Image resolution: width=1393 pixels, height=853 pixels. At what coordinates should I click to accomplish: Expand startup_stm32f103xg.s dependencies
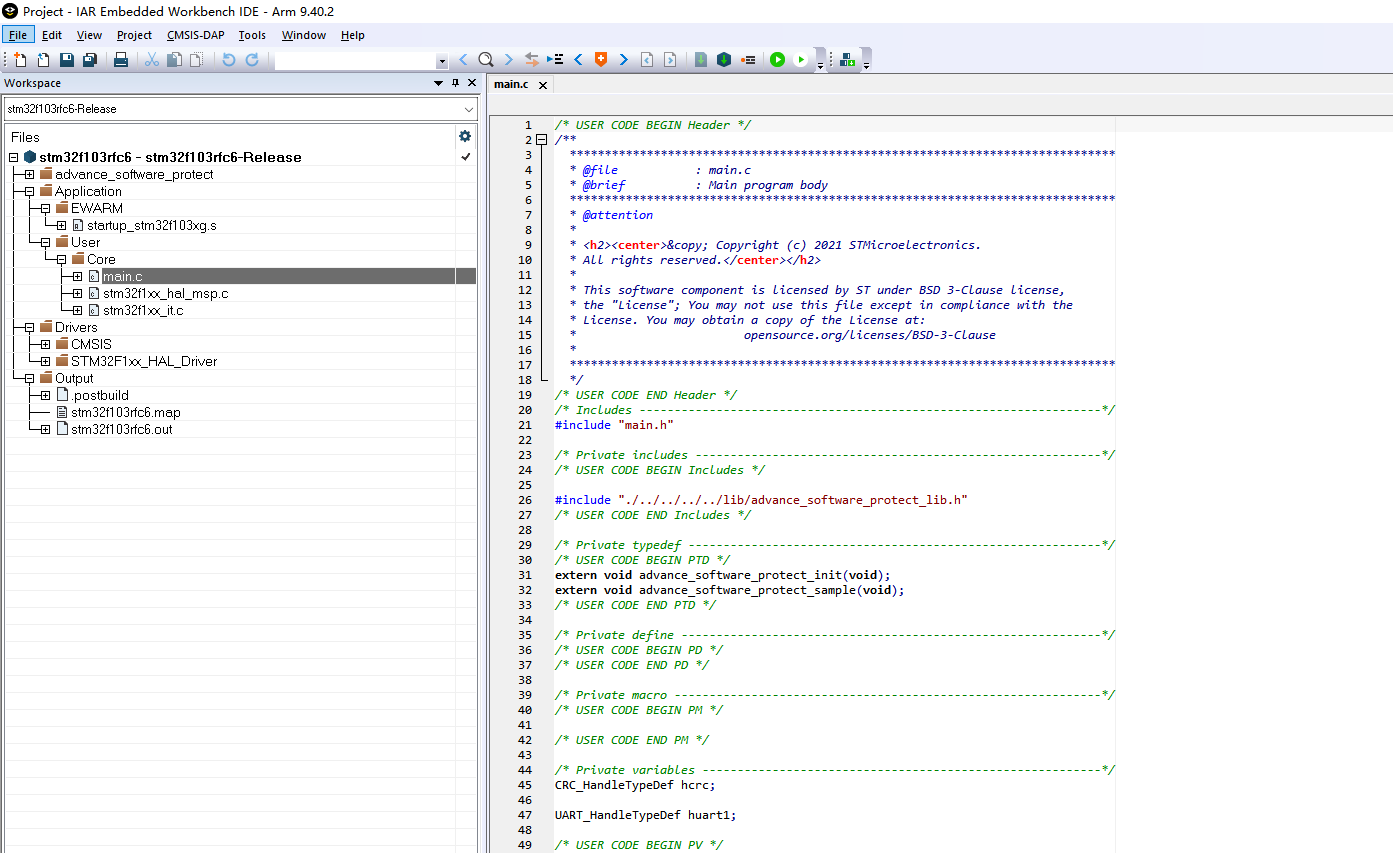click(x=61, y=225)
